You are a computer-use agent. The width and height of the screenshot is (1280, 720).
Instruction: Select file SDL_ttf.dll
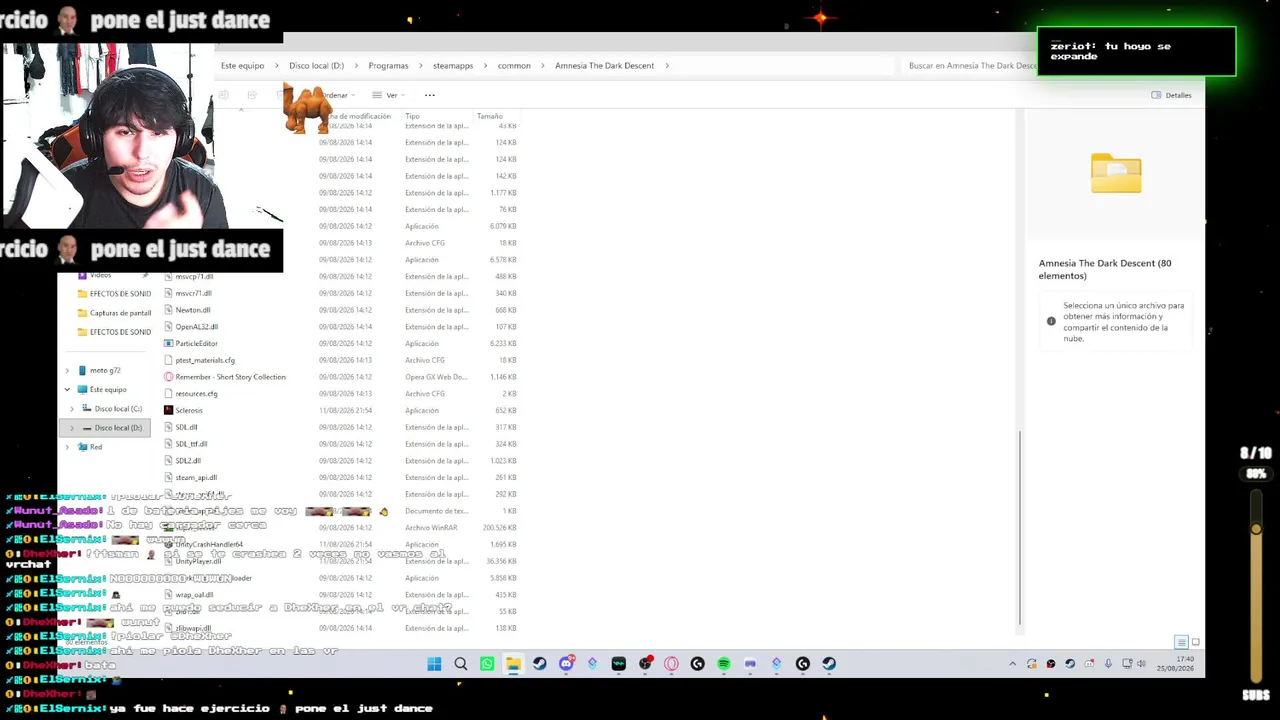tap(191, 444)
